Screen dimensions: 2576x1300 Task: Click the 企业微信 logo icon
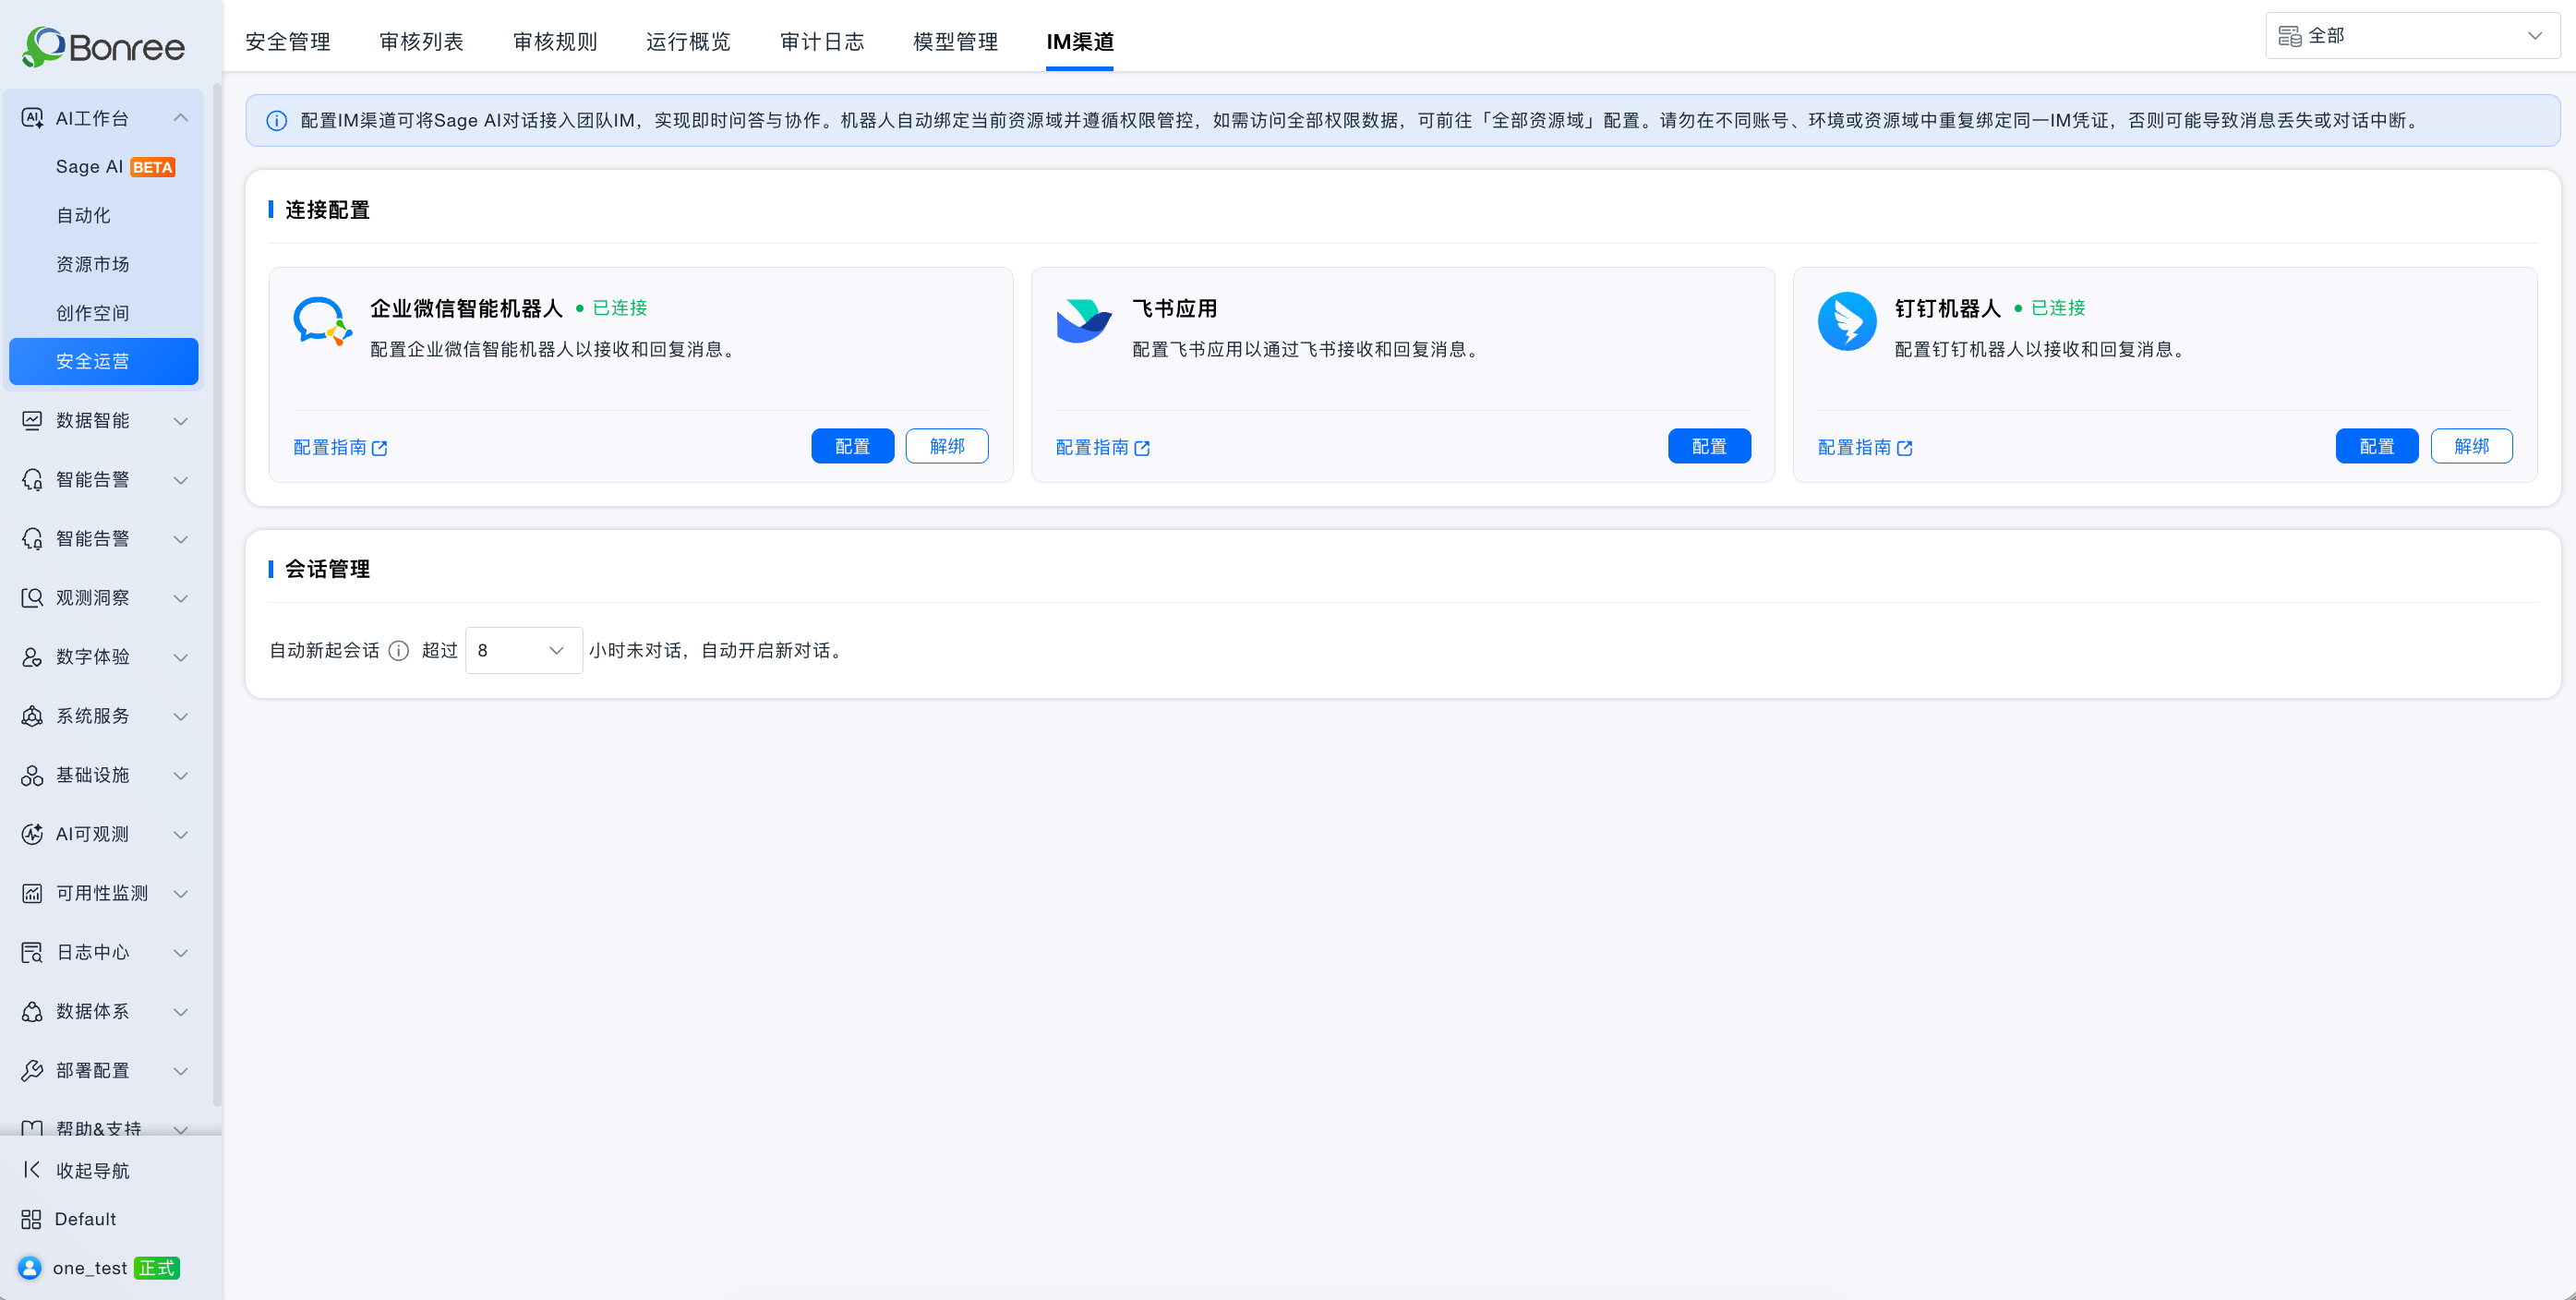coord(322,321)
